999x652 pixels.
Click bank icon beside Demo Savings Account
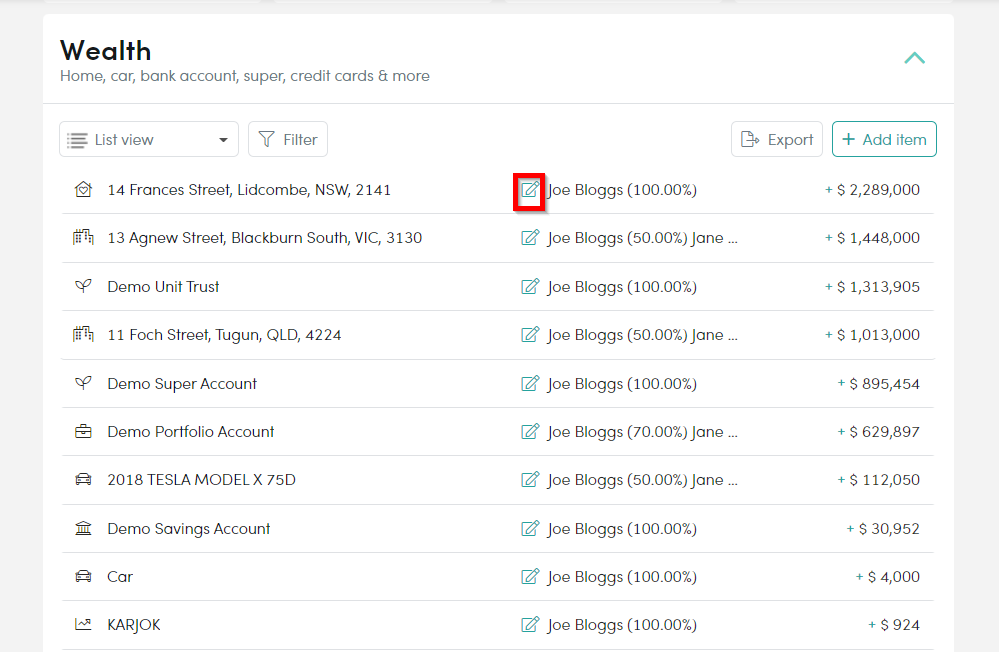pyautogui.click(x=83, y=528)
